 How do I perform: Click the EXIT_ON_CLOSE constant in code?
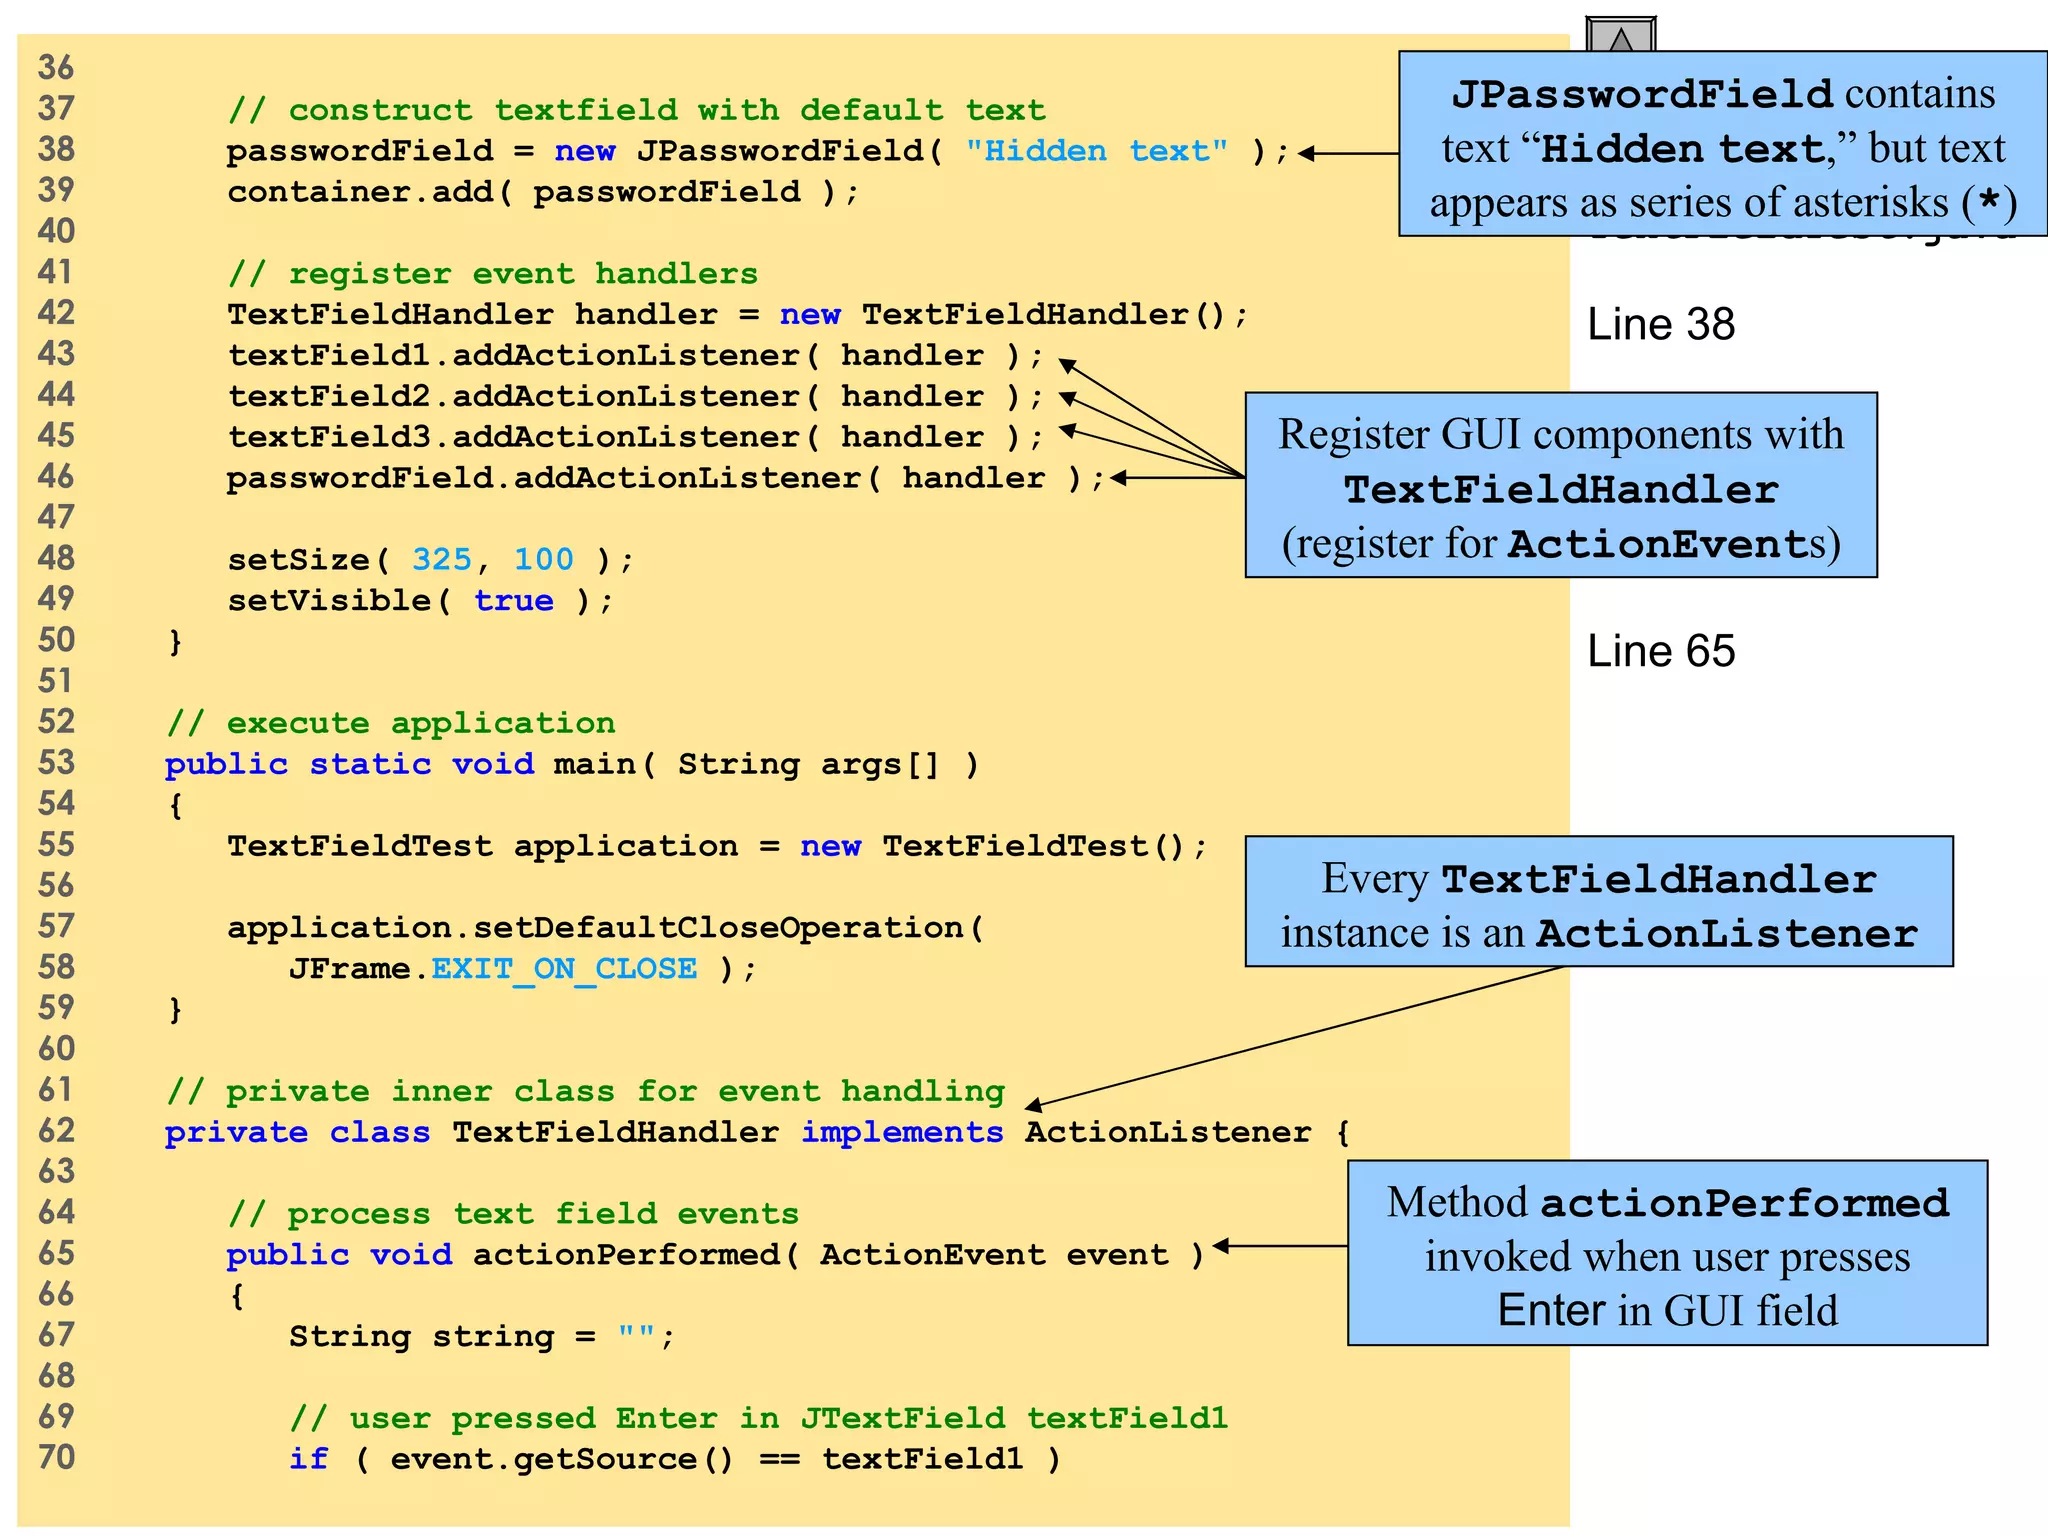click(564, 969)
